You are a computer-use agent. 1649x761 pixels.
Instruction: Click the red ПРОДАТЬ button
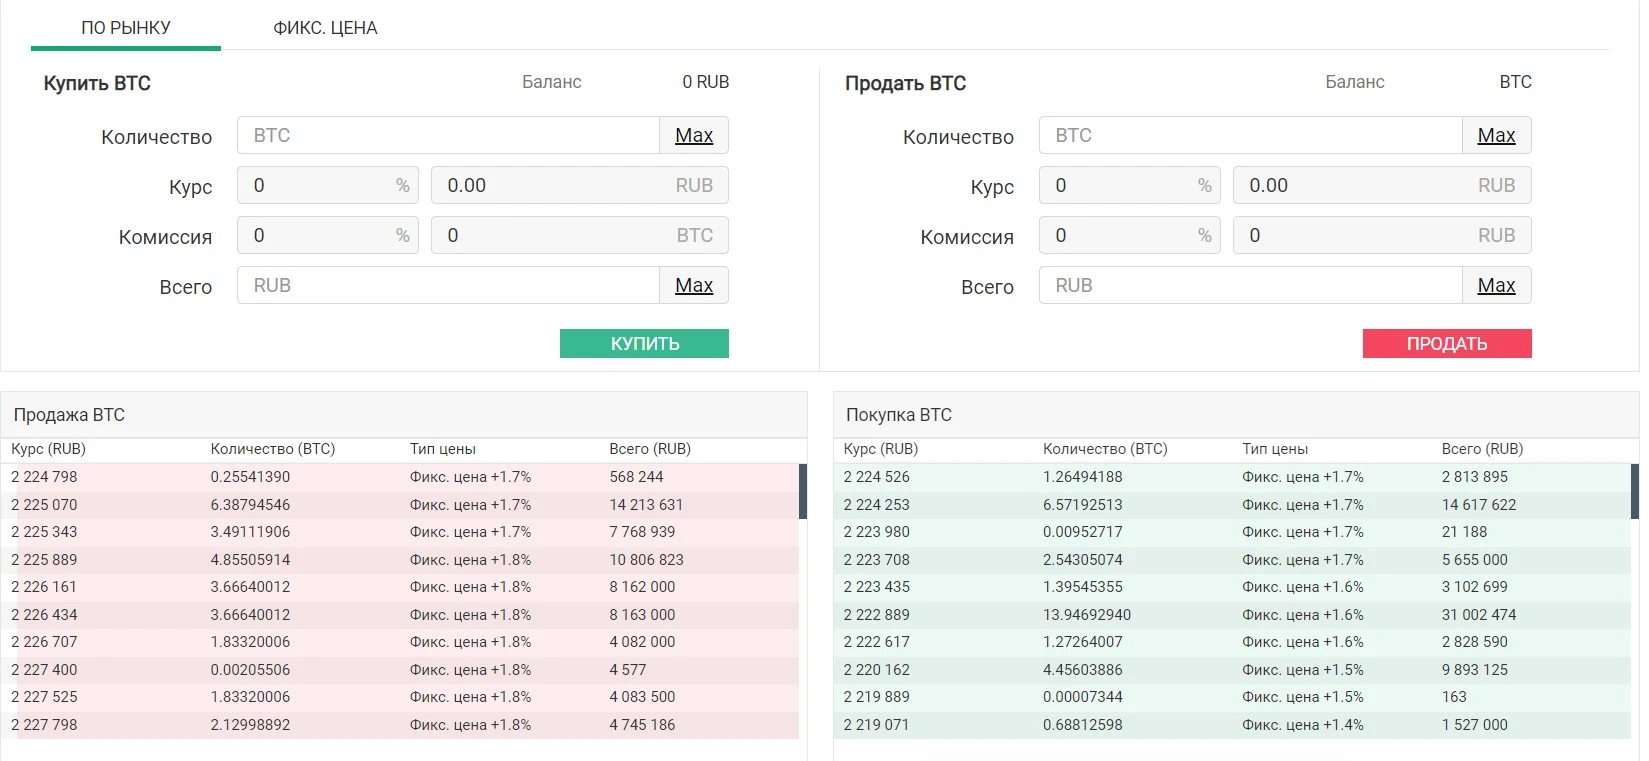point(1447,343)
